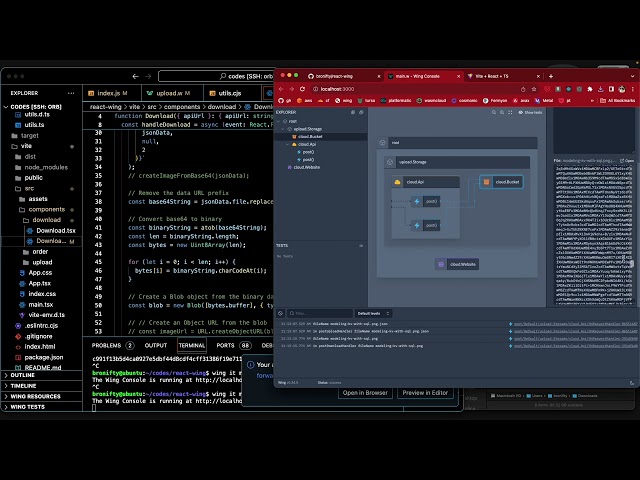Screen dimensions: 640x480
Task: Click the Preview in Editor button
Action: pyautogui.click(x=426, y=393)
